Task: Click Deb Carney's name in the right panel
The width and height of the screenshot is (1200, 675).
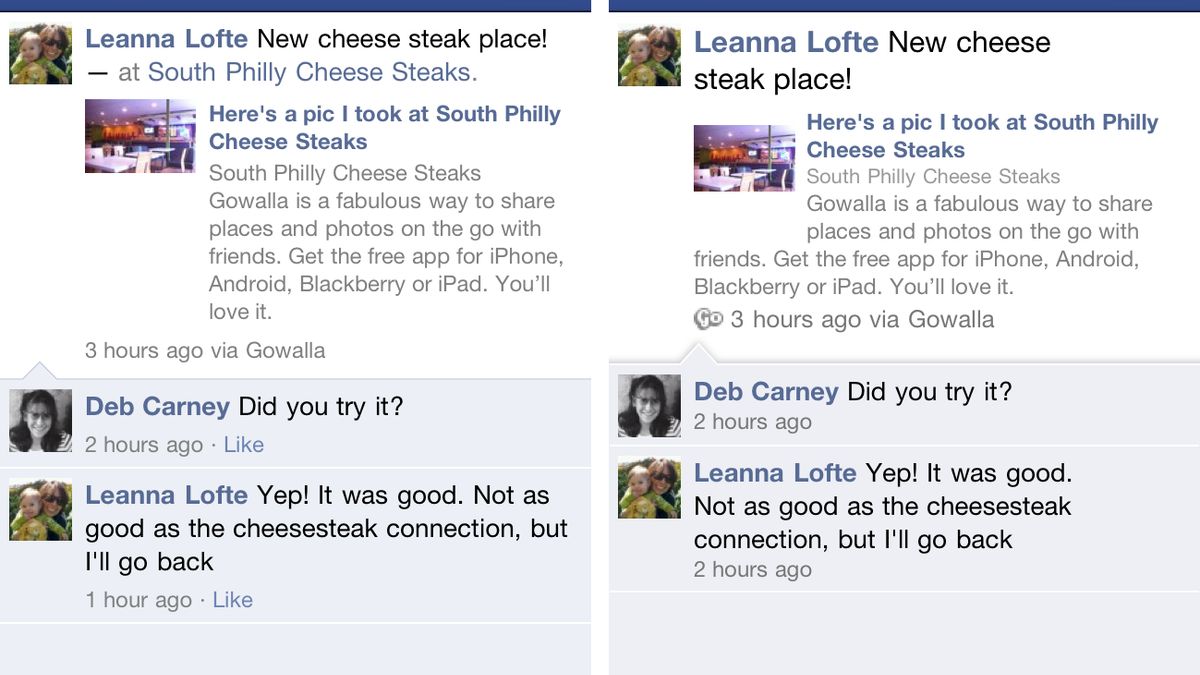Action: pos(765,391)
